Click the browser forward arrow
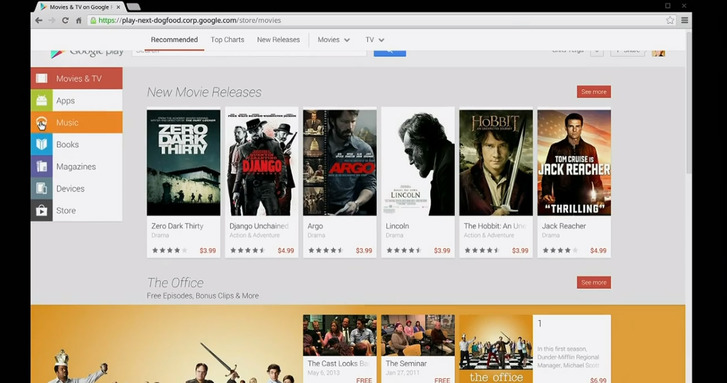 tap(52, 20)
